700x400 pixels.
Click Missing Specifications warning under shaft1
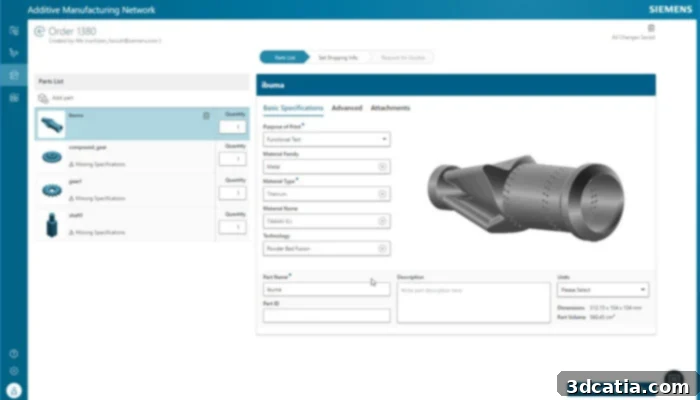tap(97, 233)
